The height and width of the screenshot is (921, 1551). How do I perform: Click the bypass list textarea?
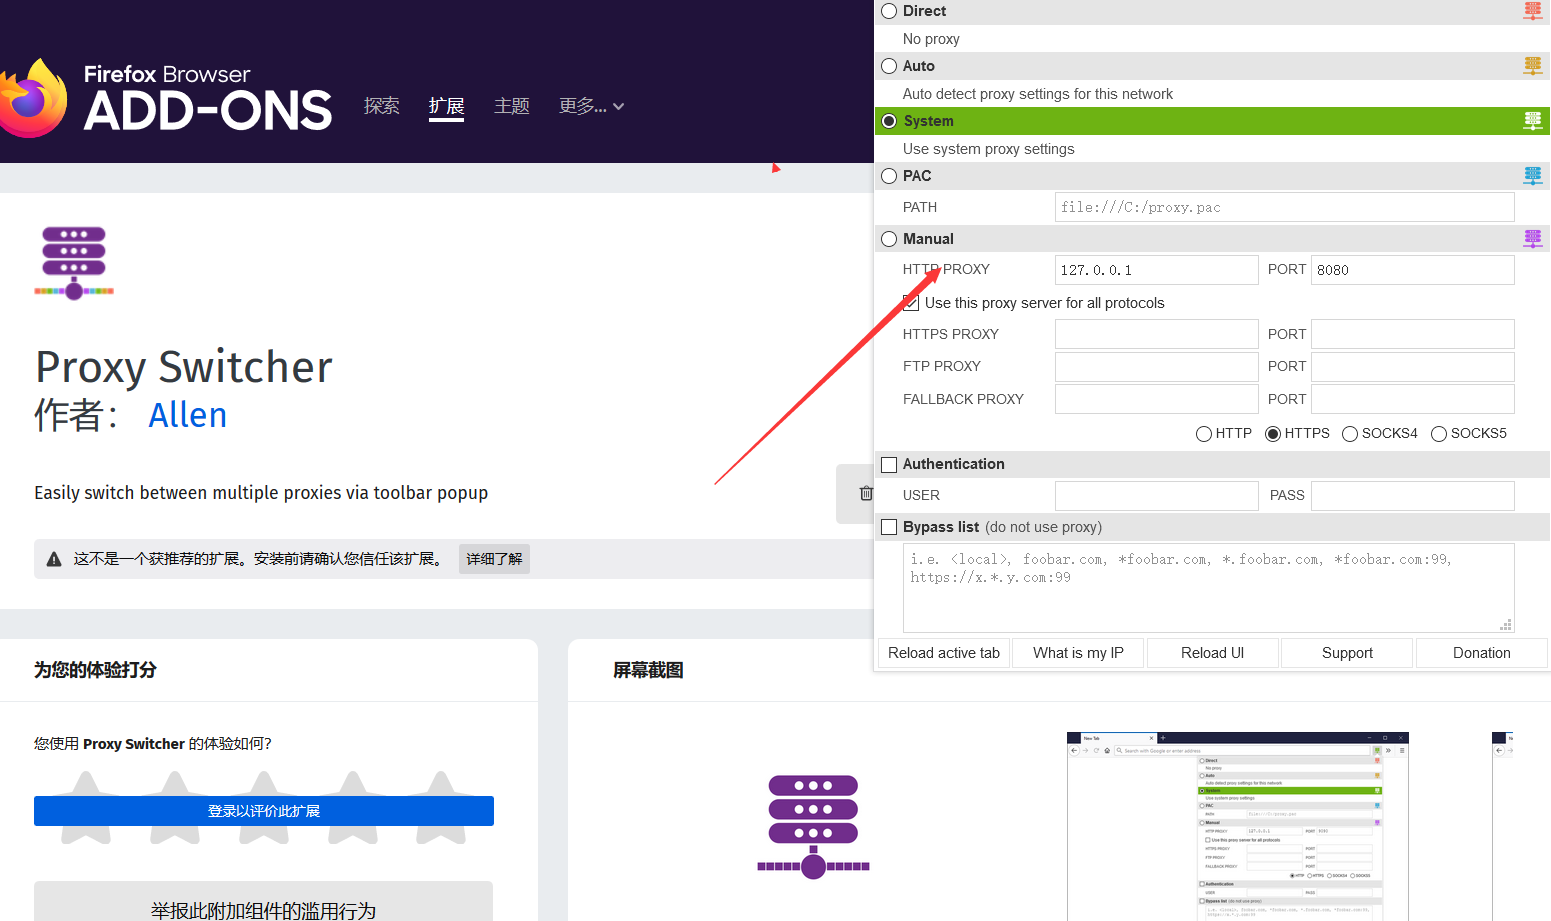[x=1209, y=588]
